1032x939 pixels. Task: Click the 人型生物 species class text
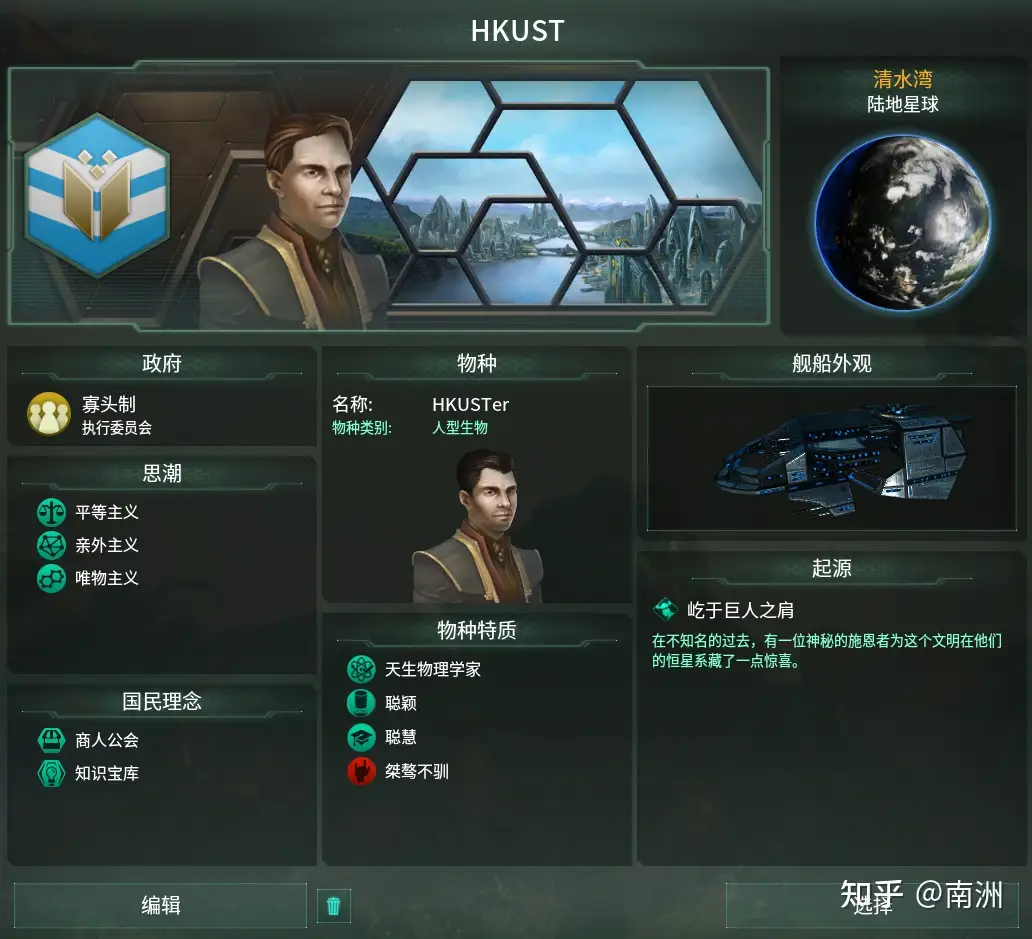460,428
